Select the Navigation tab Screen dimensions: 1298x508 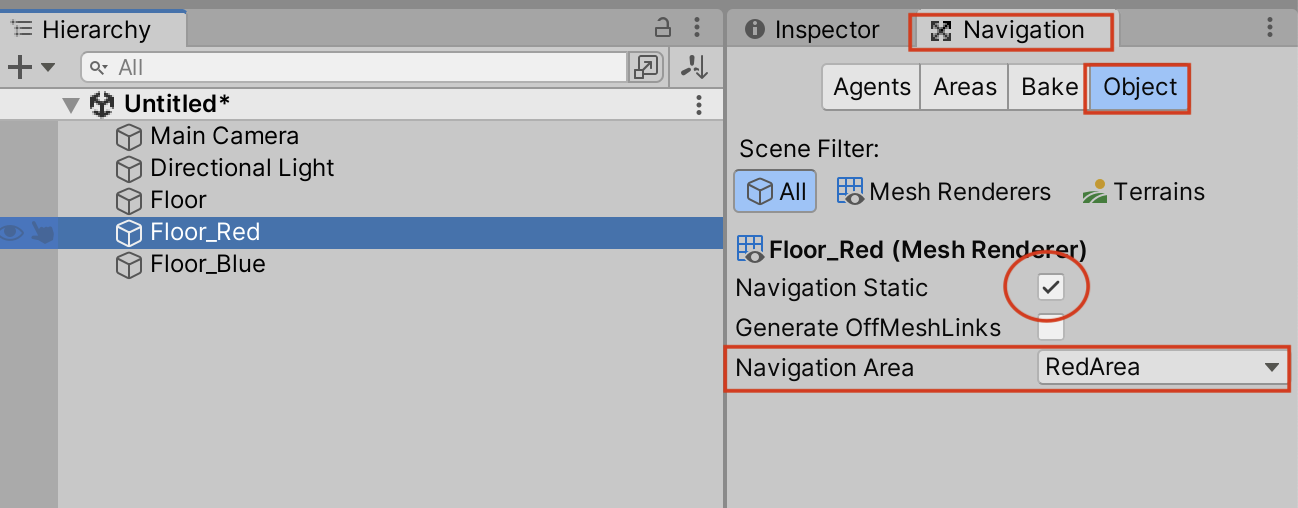click(1011, 30)
